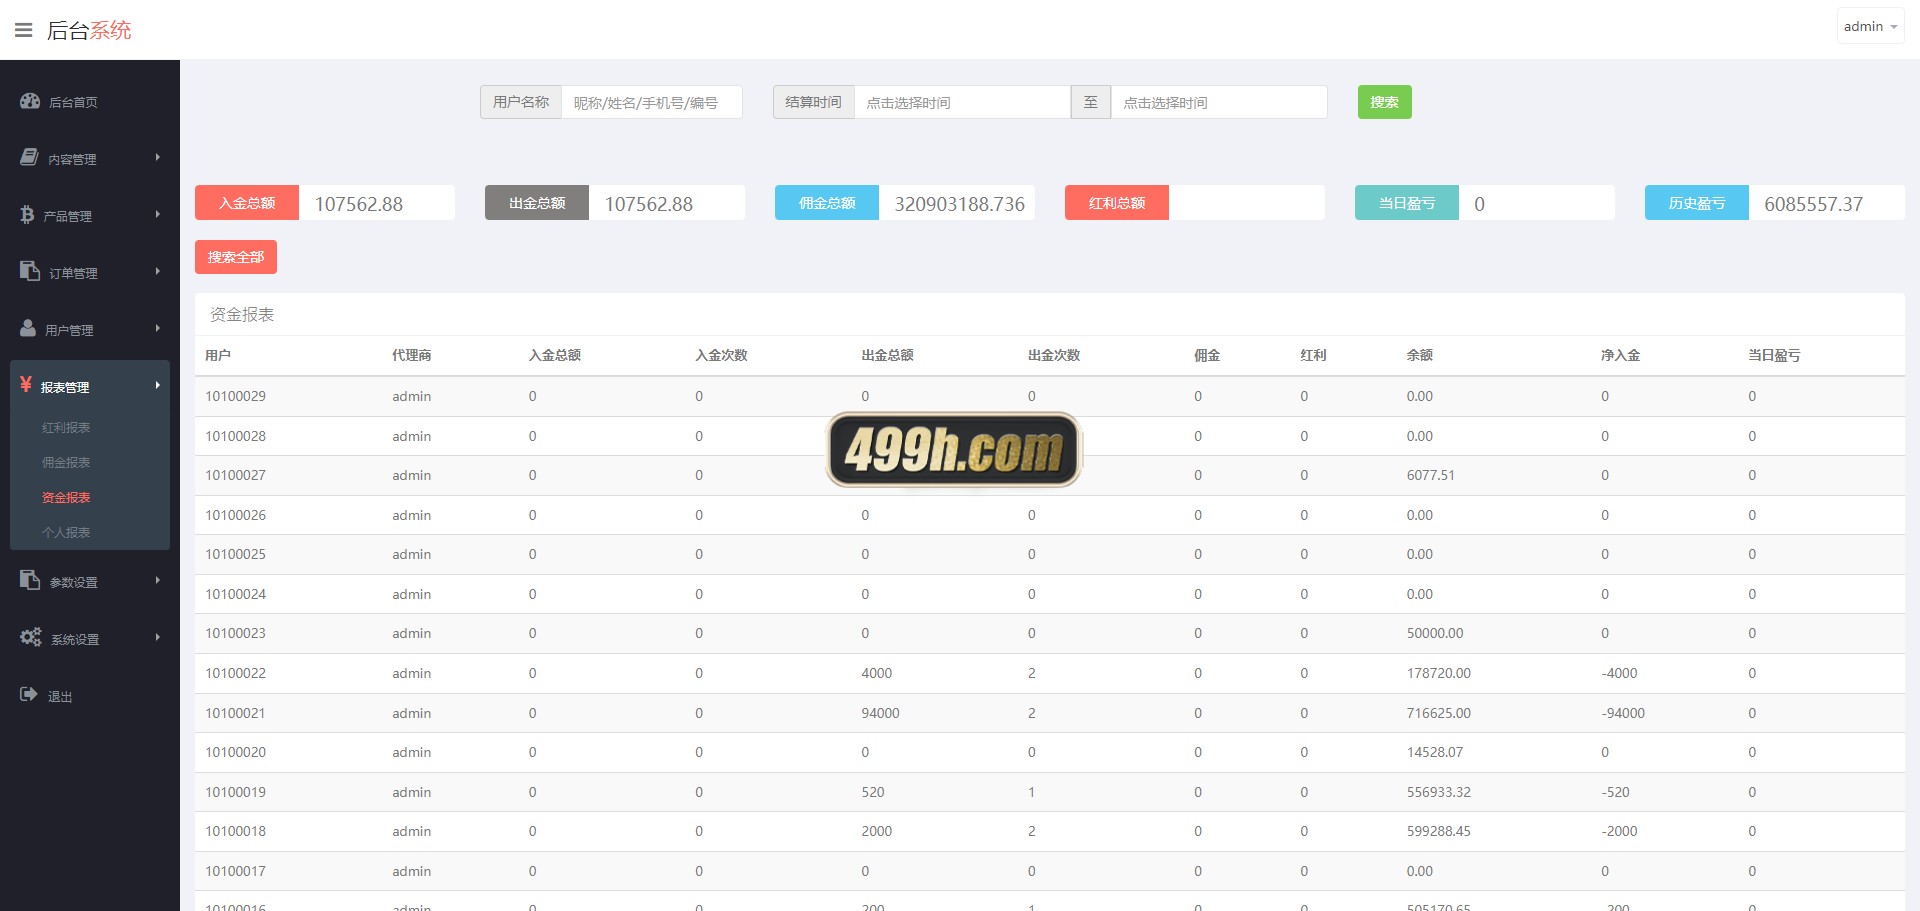Click the 余额 column header
Viewport: 1920px width, 911px height.
(x=1420, y=355)
